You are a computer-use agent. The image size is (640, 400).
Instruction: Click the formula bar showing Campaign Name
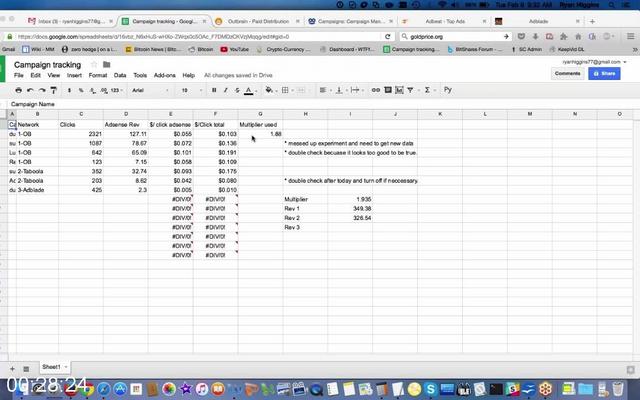click(320, 104)
